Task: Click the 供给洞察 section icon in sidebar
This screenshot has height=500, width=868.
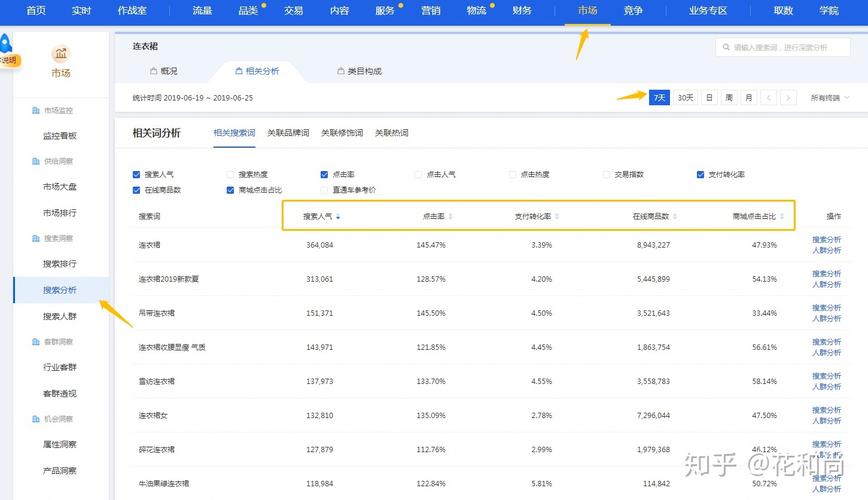Action: point(36,161)
